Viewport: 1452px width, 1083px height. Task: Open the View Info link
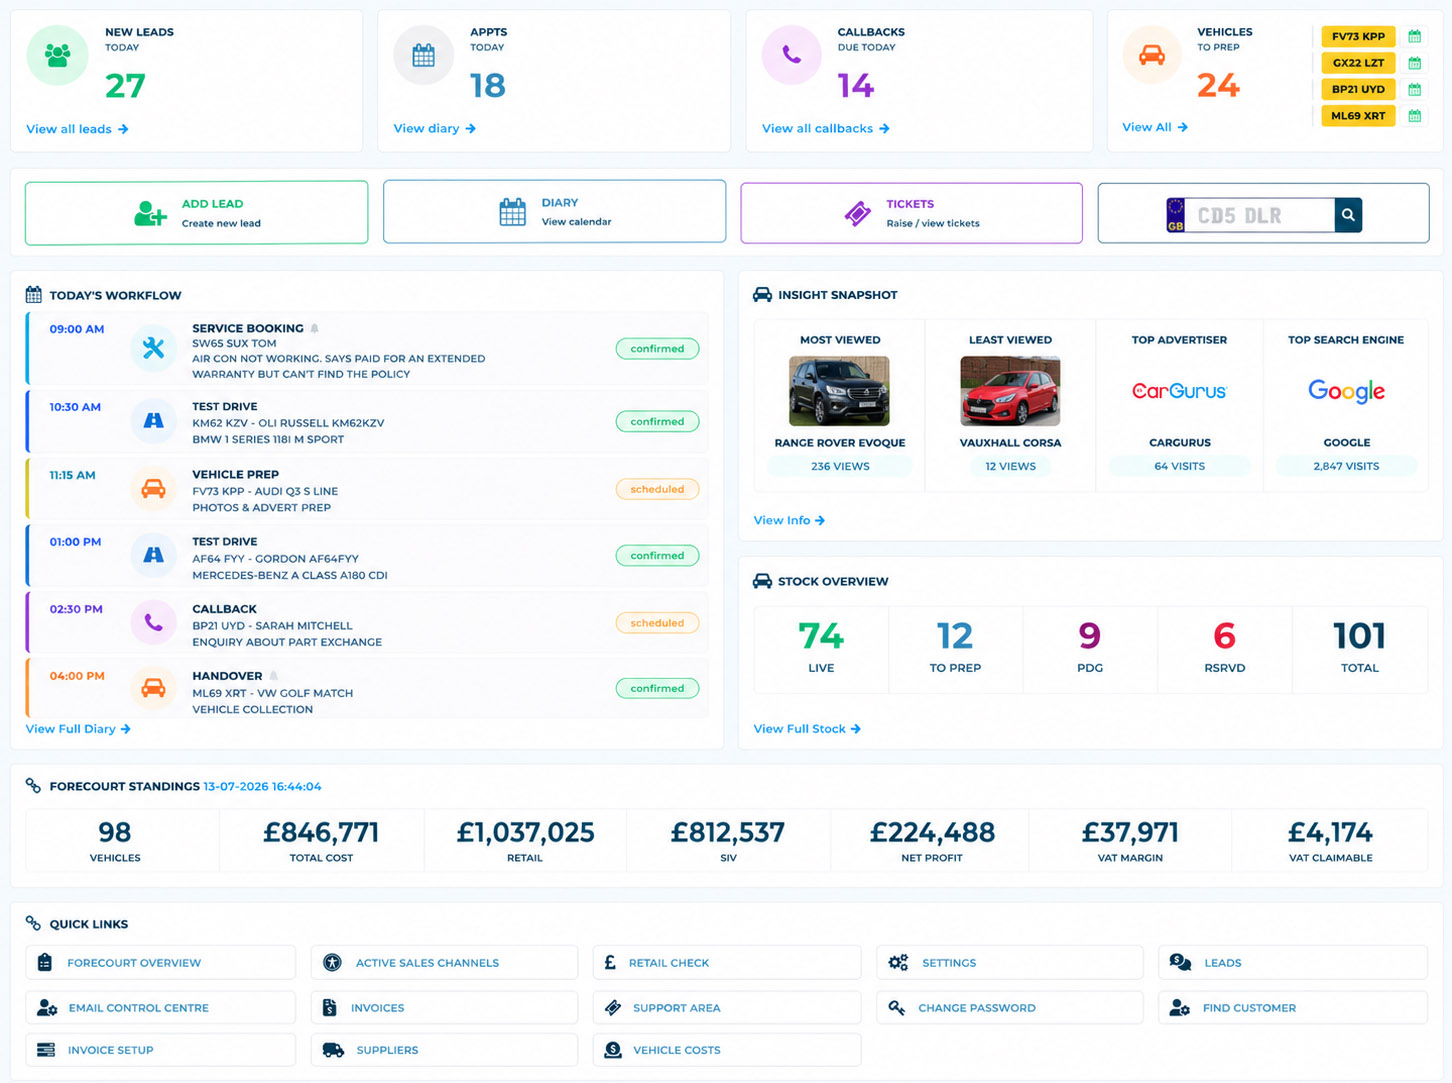coord(789,520)
